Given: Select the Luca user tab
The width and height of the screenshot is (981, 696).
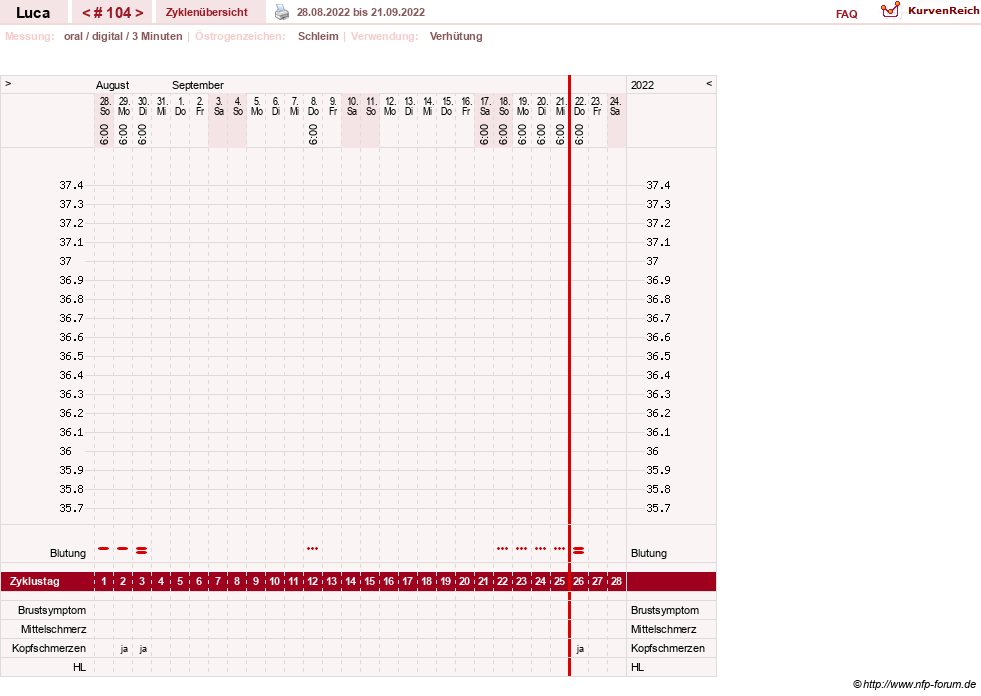Looking at the screenshot, I should pos(33,13).
